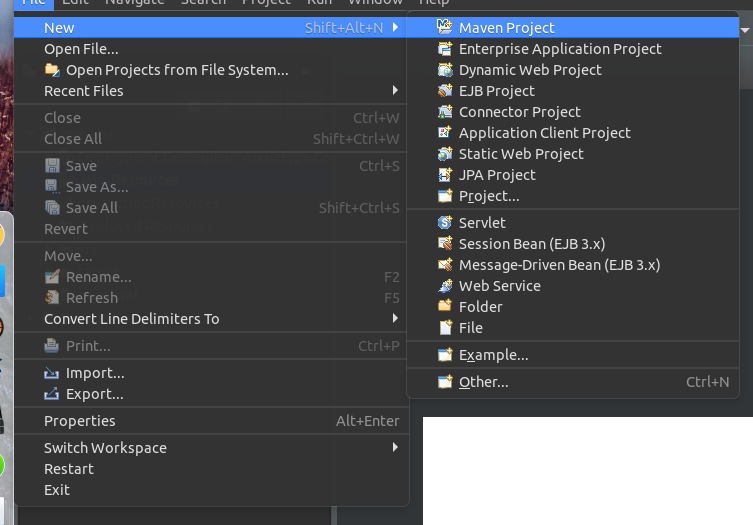Click the new Folder icon
This screenshot has height=525, width=753.
445,306
